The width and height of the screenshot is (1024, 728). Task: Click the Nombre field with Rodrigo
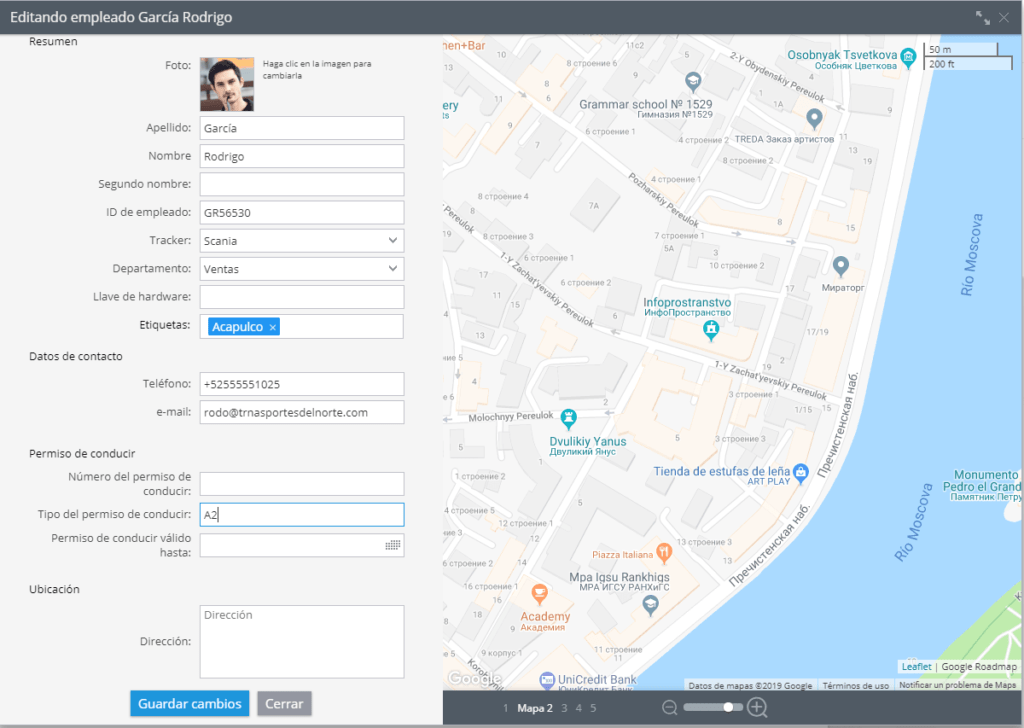pyautogui.click(x=302, y=156)
